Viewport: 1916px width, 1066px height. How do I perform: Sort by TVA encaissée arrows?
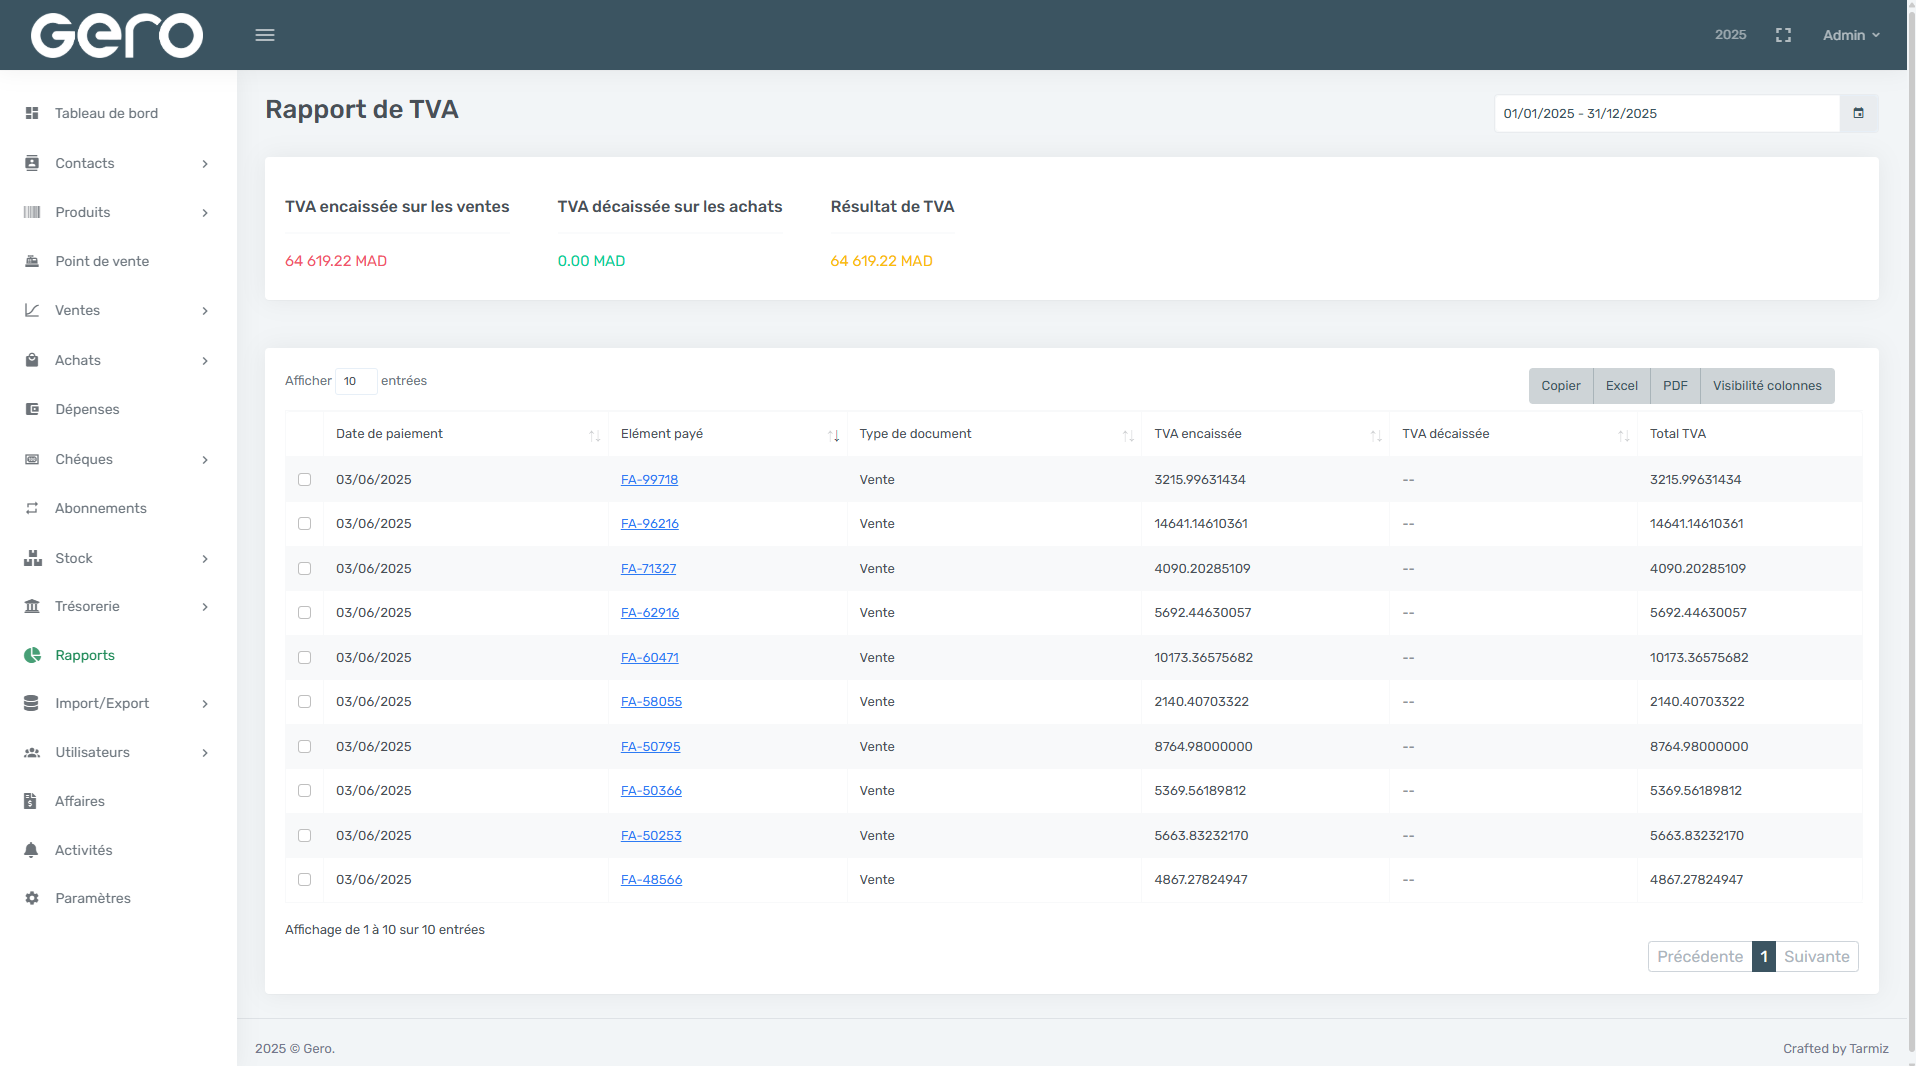click(x=1375, y=435)
